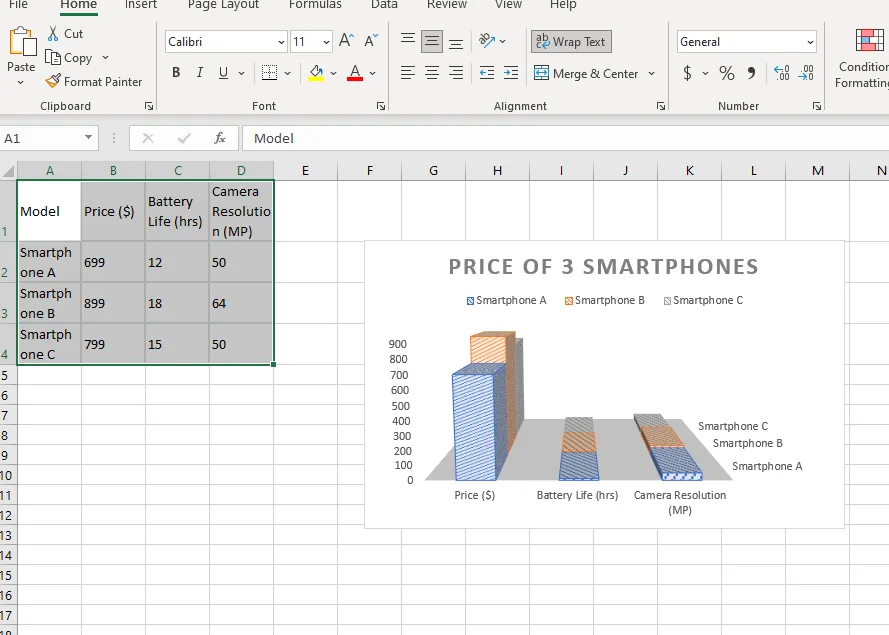Switch to the Insert ribbon tab
Image resolution: width=889 pixels, height=635 pixels.
click(140, 5)
